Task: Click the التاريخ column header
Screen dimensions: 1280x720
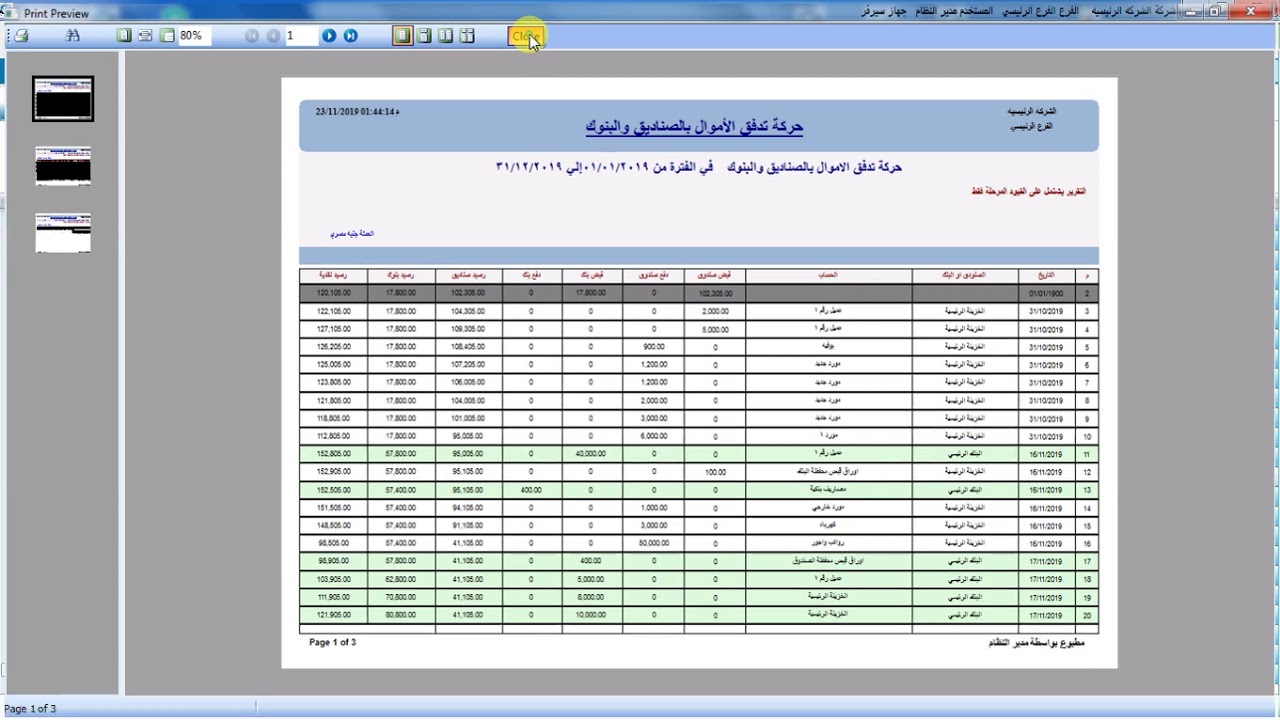Action: (x=1045, y=275)
